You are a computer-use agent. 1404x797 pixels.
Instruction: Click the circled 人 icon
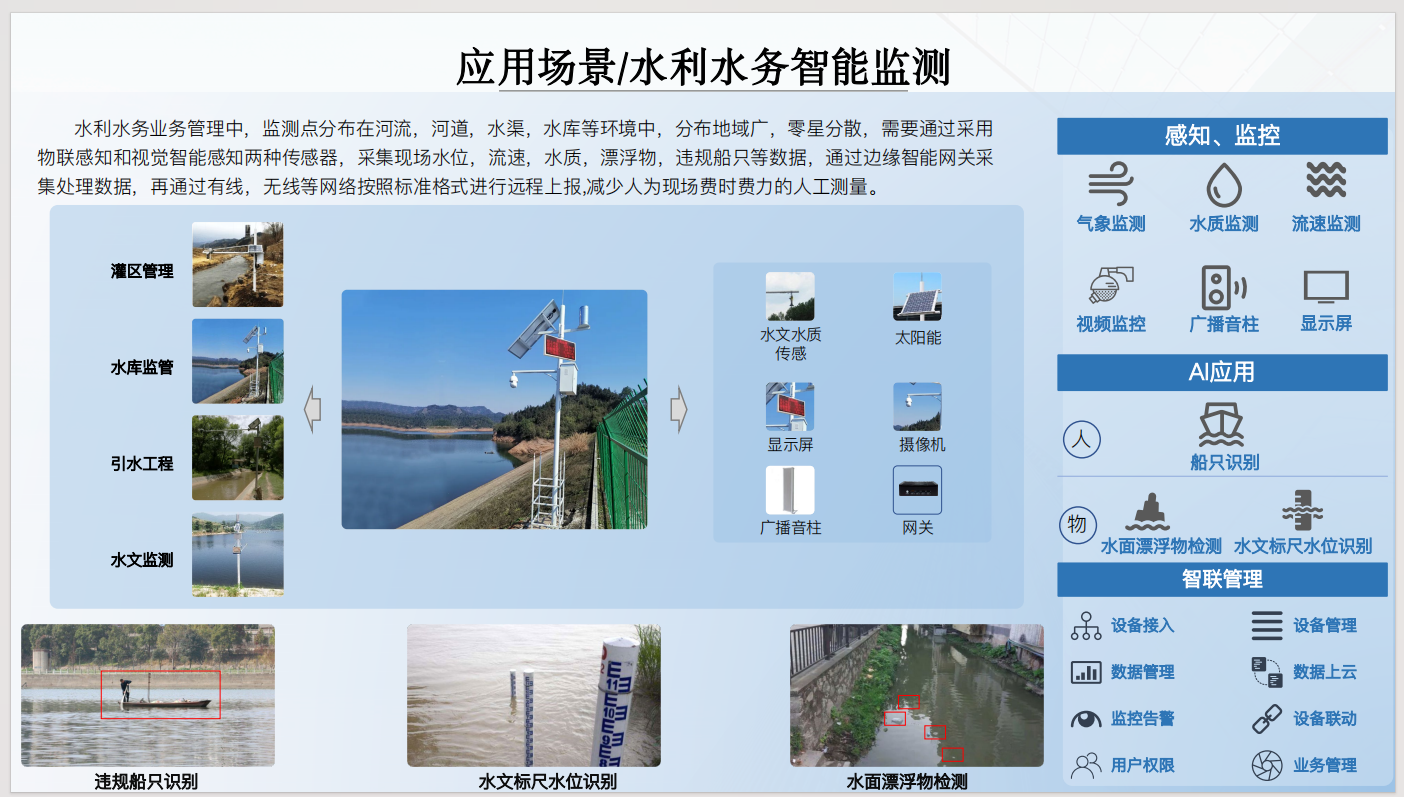[1081, 439]
